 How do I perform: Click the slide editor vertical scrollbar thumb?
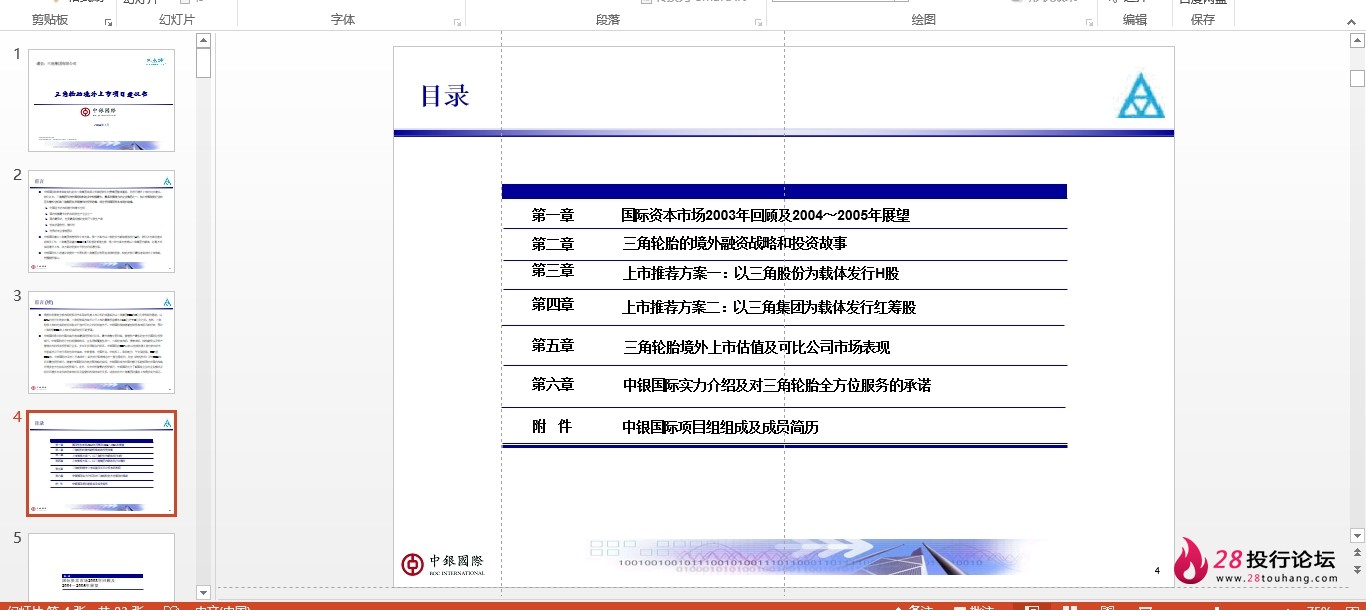pyautogui.click(x=1357, y=78)
